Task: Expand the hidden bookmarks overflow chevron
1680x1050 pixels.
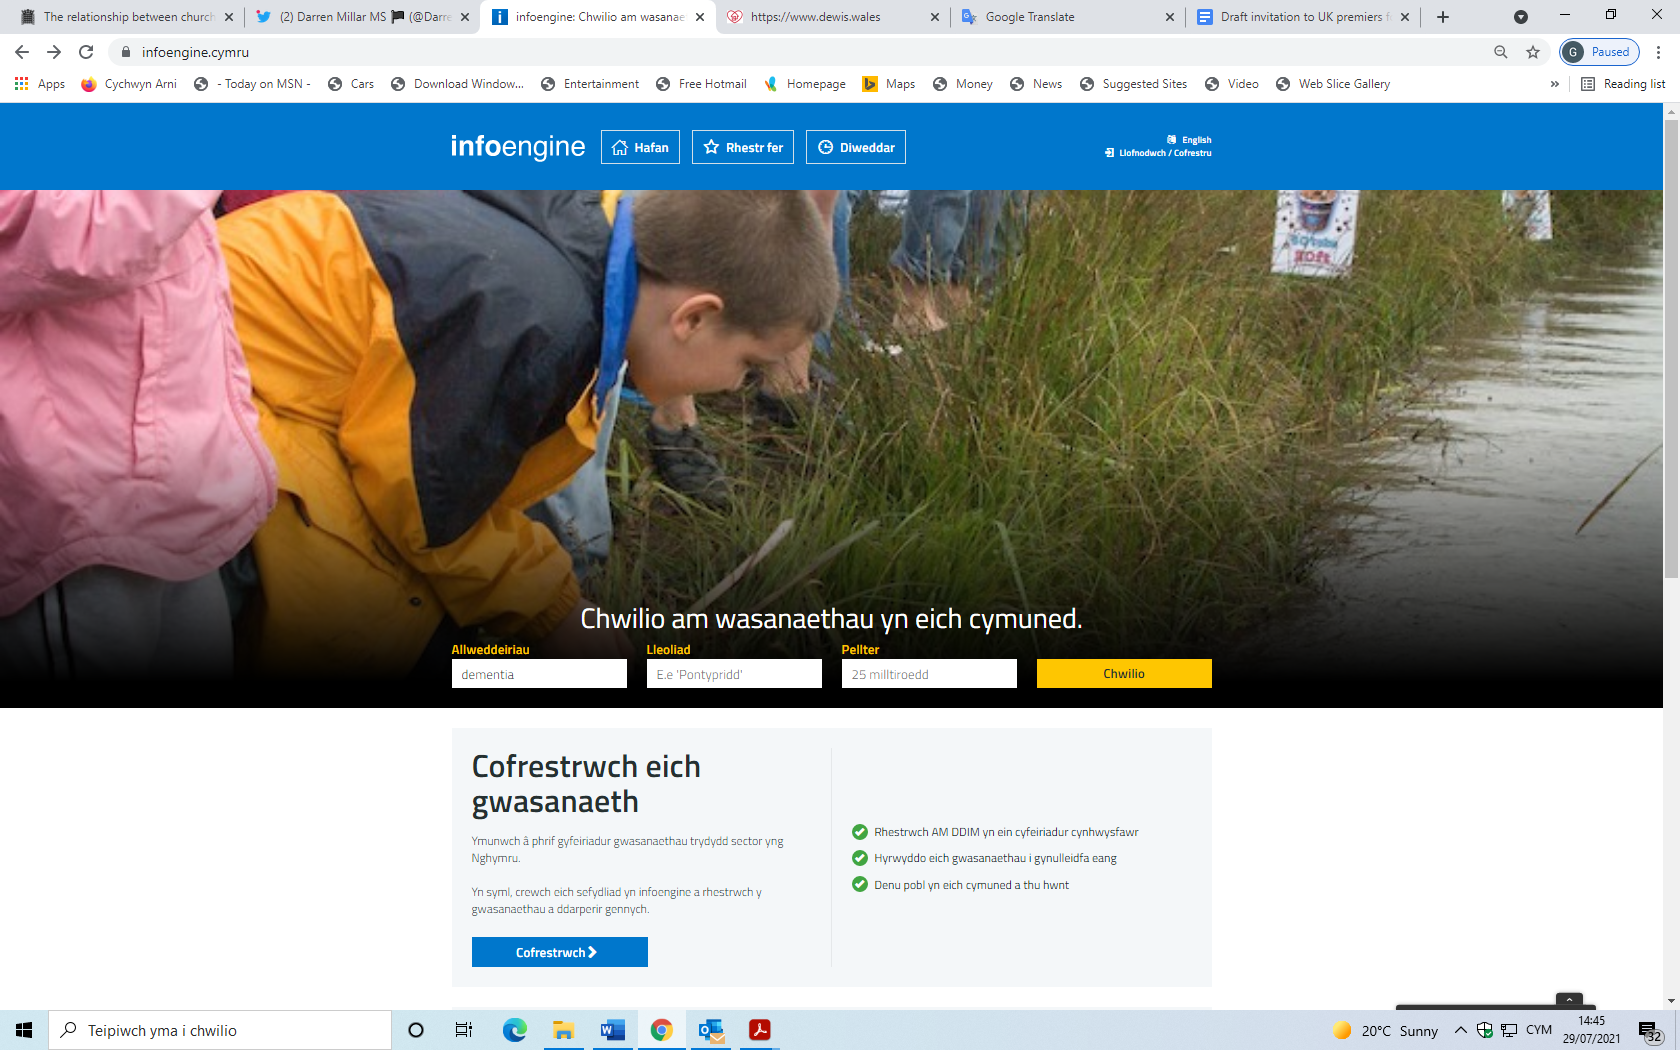Action: point(1554,84)
